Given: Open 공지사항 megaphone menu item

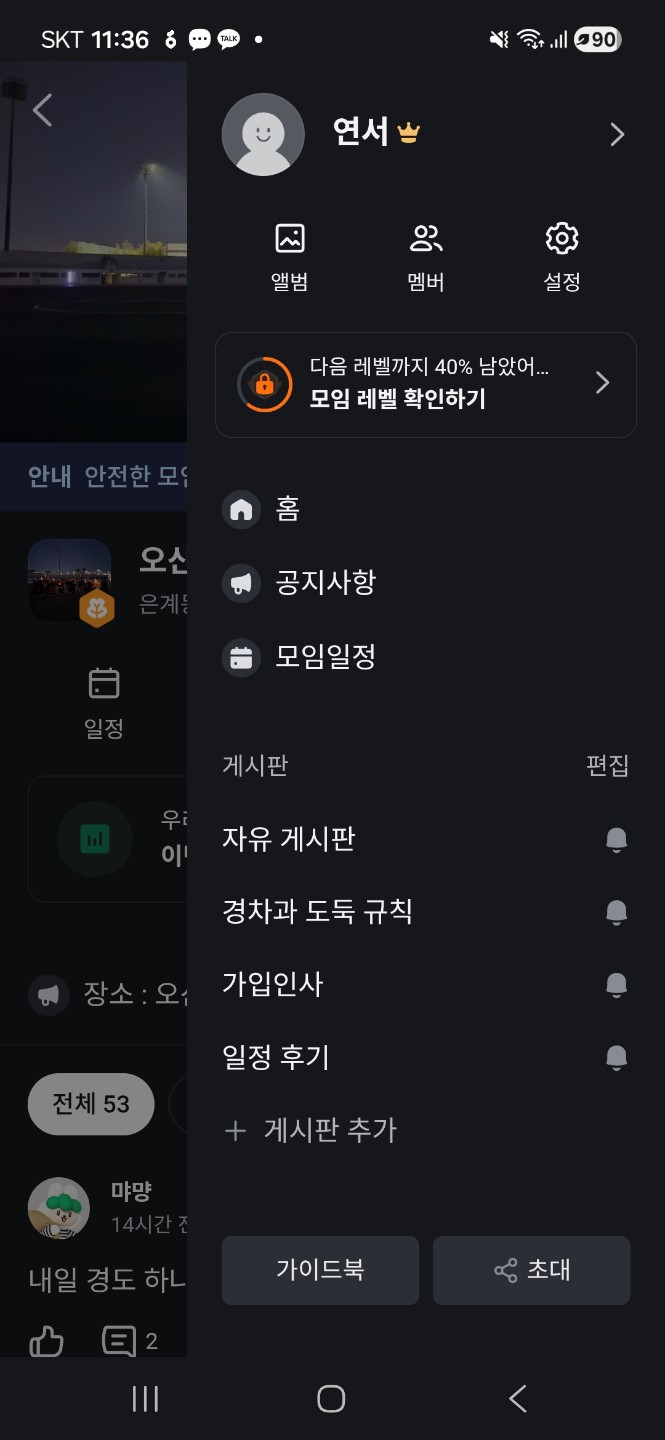Looking at the screenshot, I should [x=241, y=583].
